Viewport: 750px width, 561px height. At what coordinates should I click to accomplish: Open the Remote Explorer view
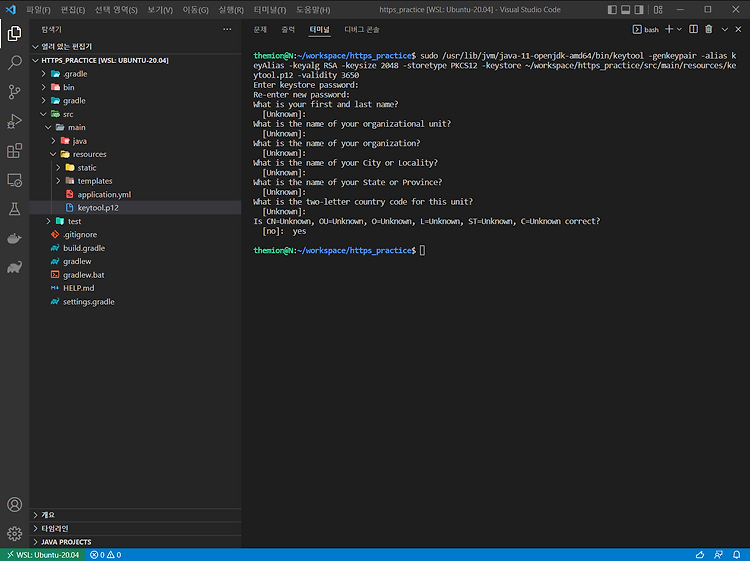point(14,180)
